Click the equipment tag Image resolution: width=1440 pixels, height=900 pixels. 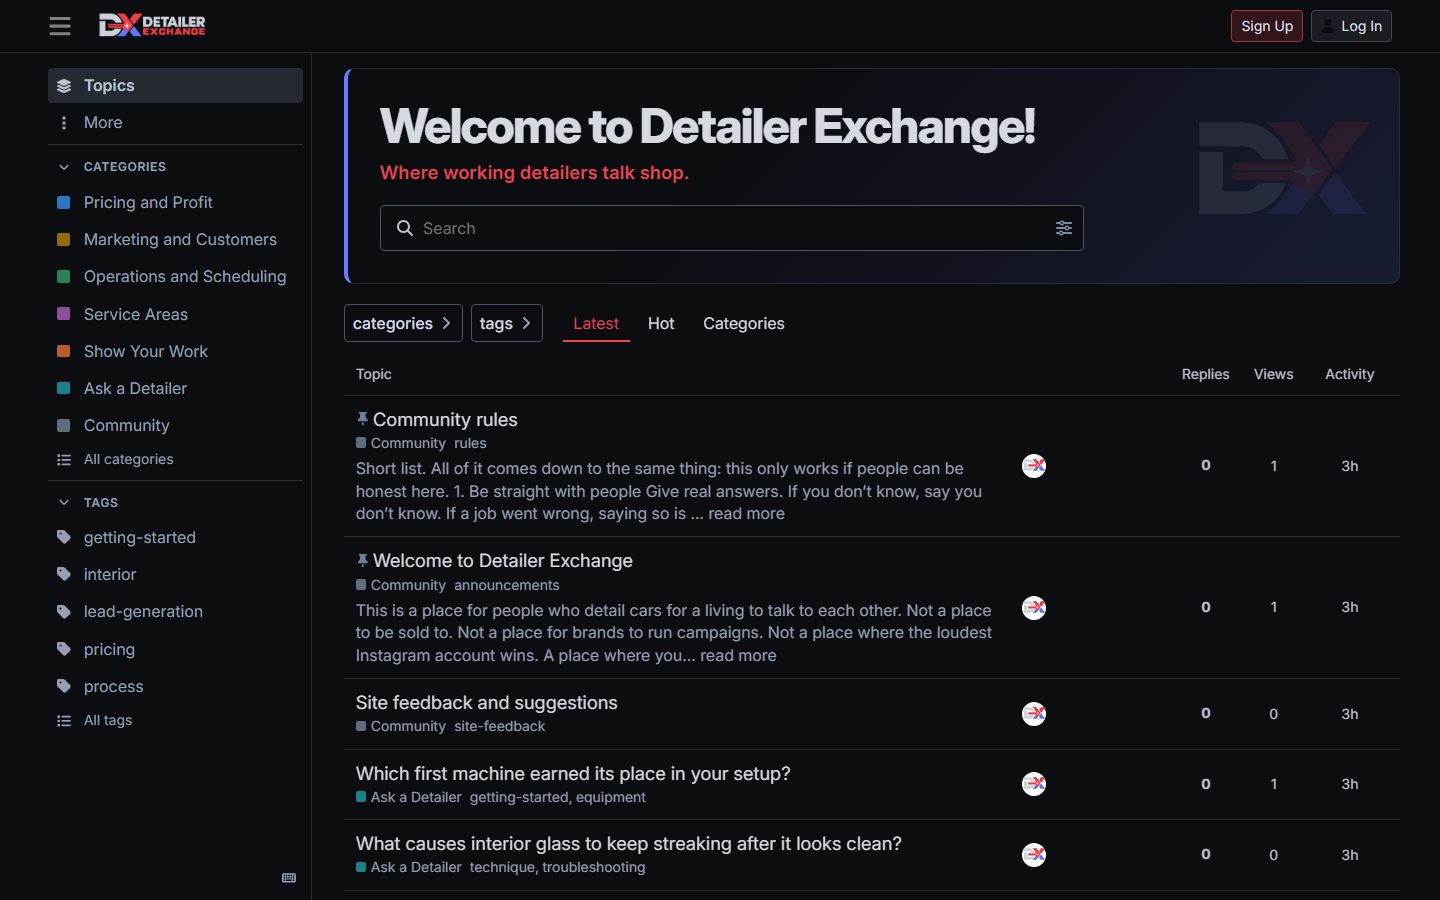click(611, 797)
